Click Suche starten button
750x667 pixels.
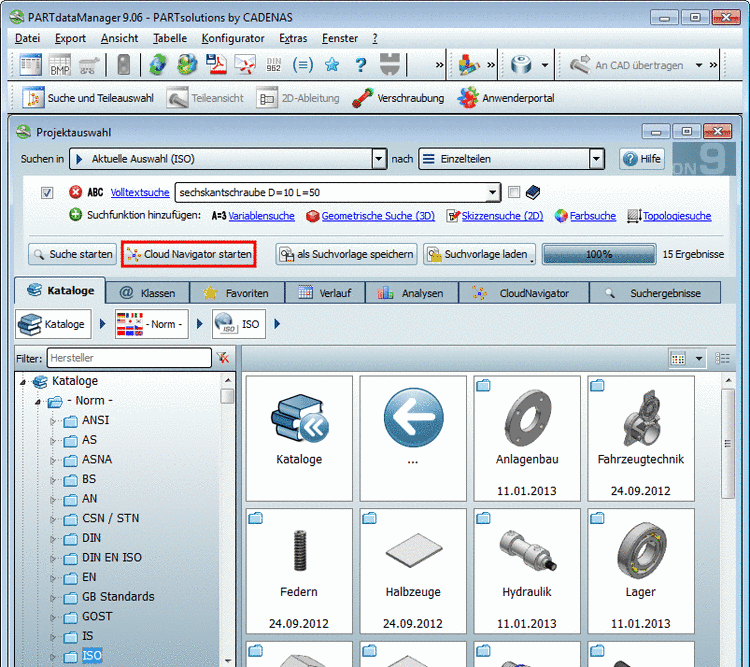(x=73, y=254)
